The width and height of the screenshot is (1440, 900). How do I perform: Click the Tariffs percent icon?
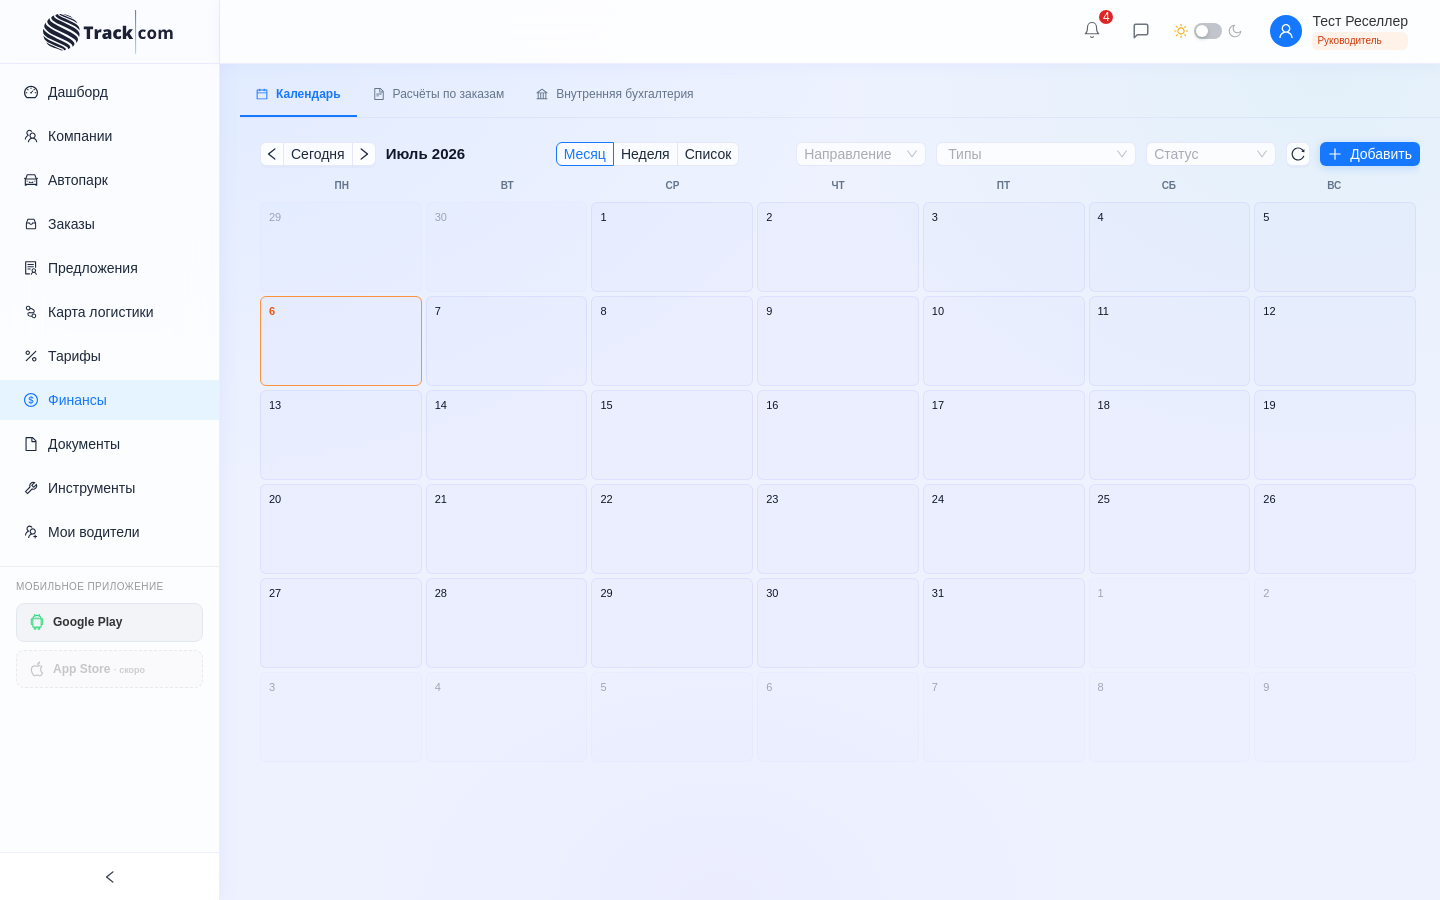point(31,356)
